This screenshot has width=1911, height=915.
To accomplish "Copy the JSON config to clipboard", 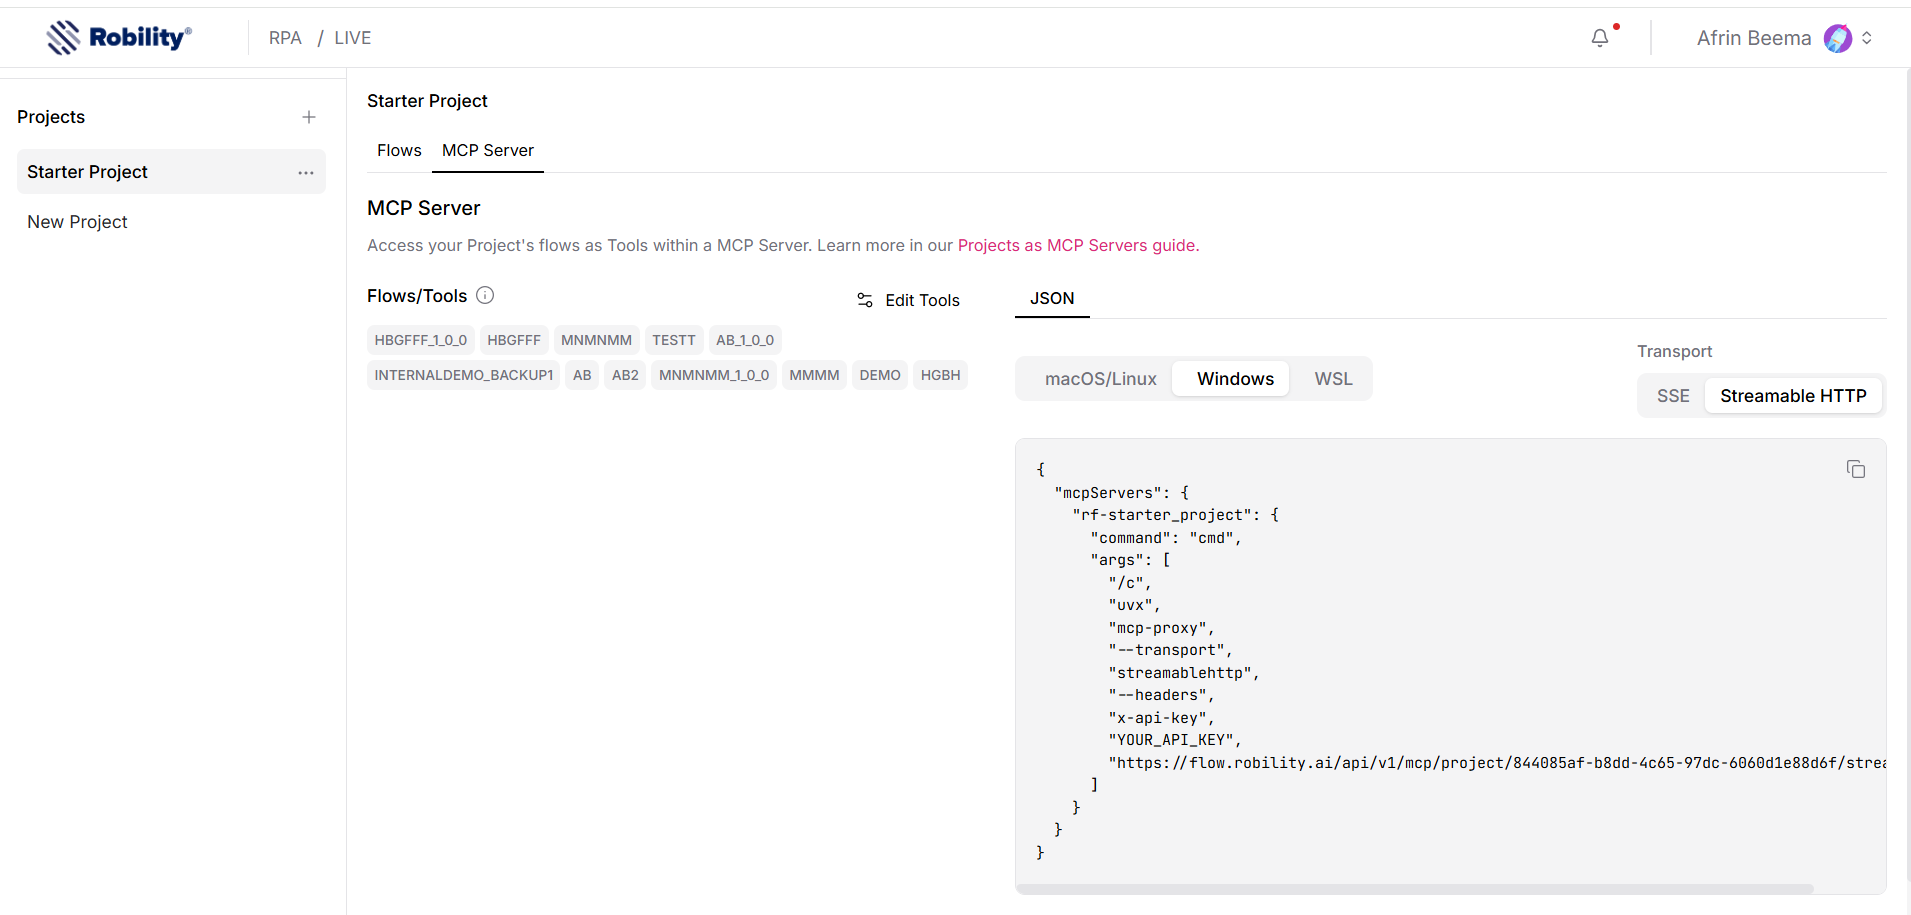I will (1856, 469).
